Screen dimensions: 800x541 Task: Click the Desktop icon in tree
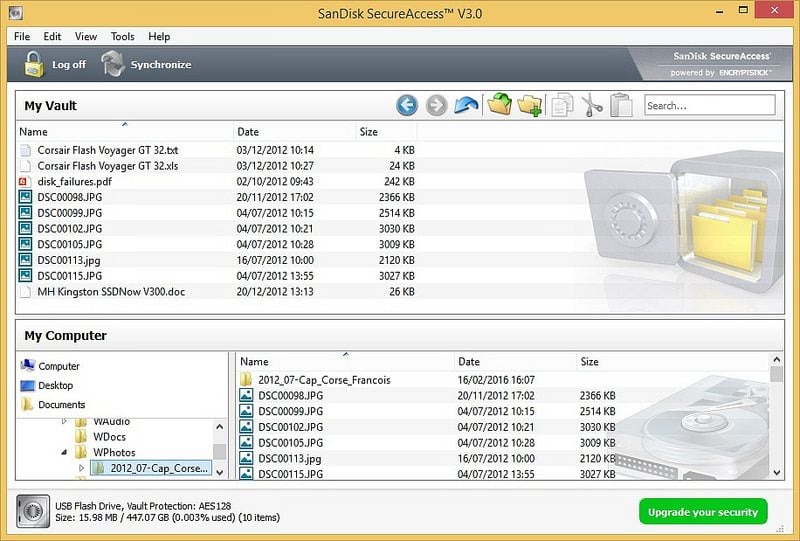(28, 385)
